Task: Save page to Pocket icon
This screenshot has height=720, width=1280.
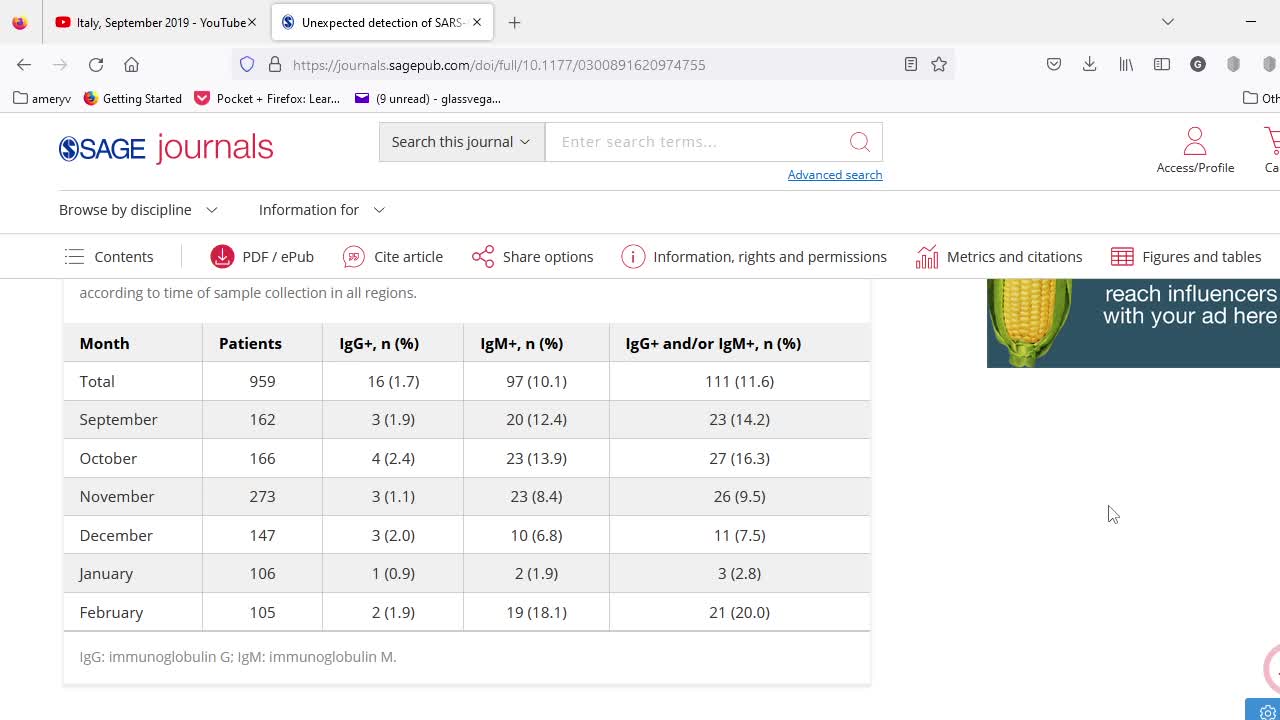Action: click(x=1054, y=64)
